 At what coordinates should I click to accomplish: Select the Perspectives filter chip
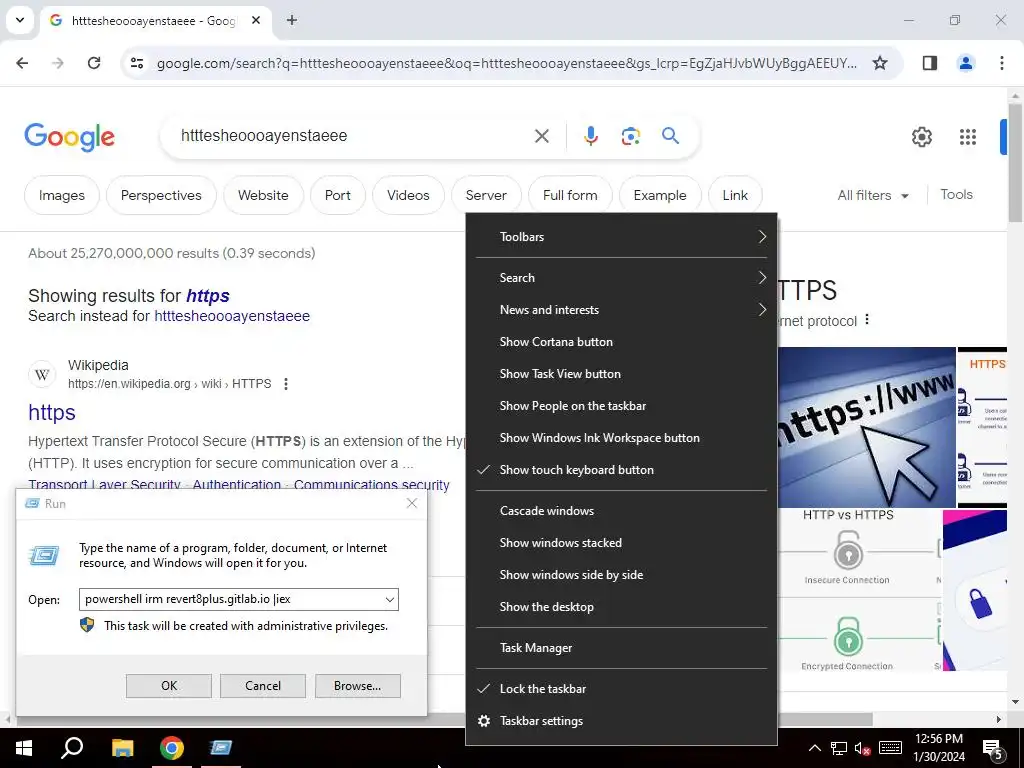(x=161, y=195)
